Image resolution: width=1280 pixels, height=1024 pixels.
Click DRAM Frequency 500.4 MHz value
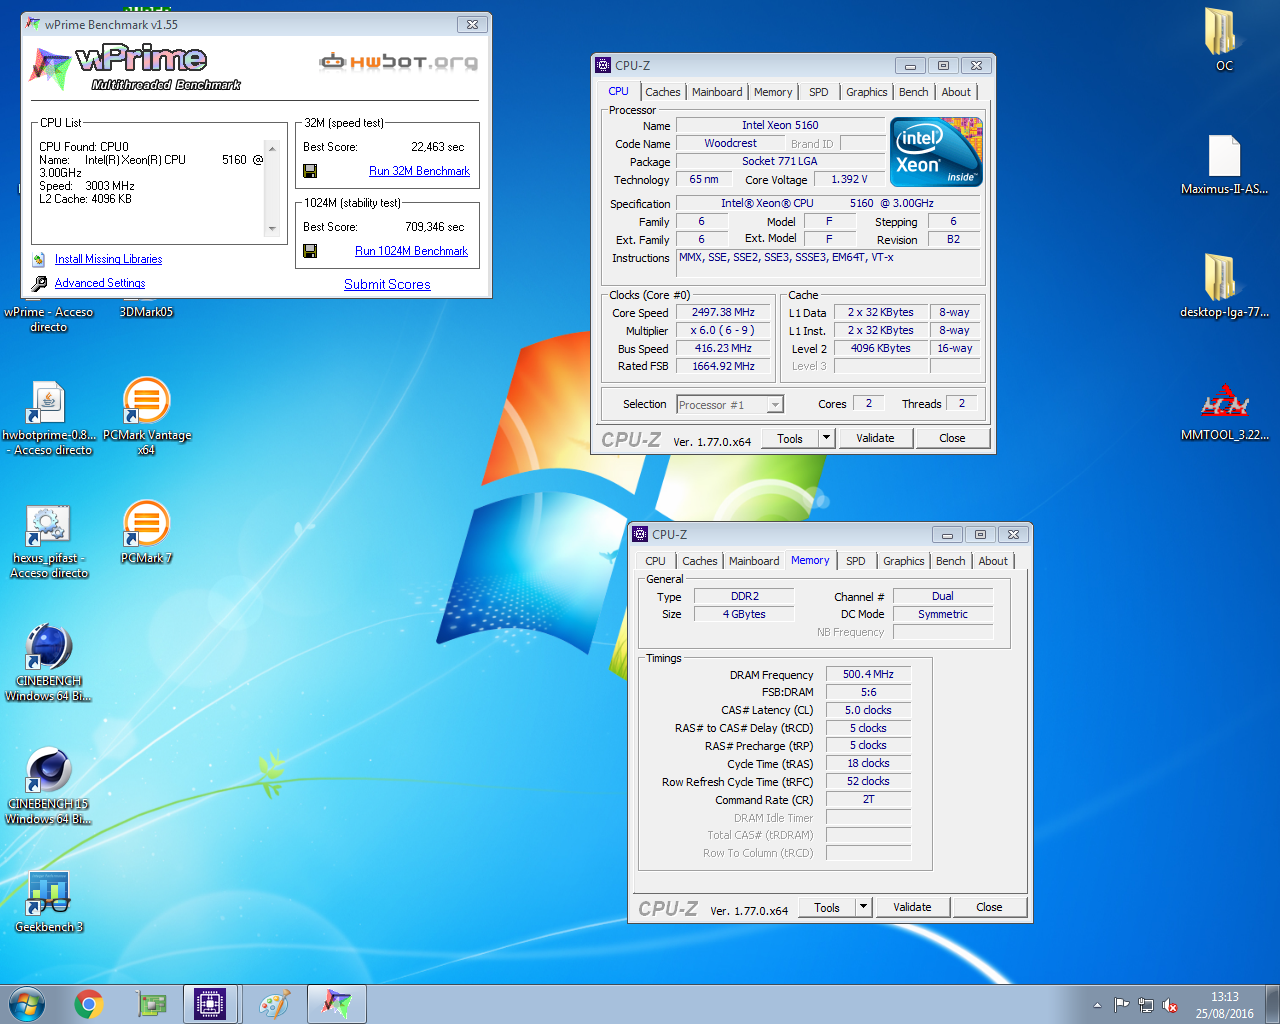click(x=868, y=674)
